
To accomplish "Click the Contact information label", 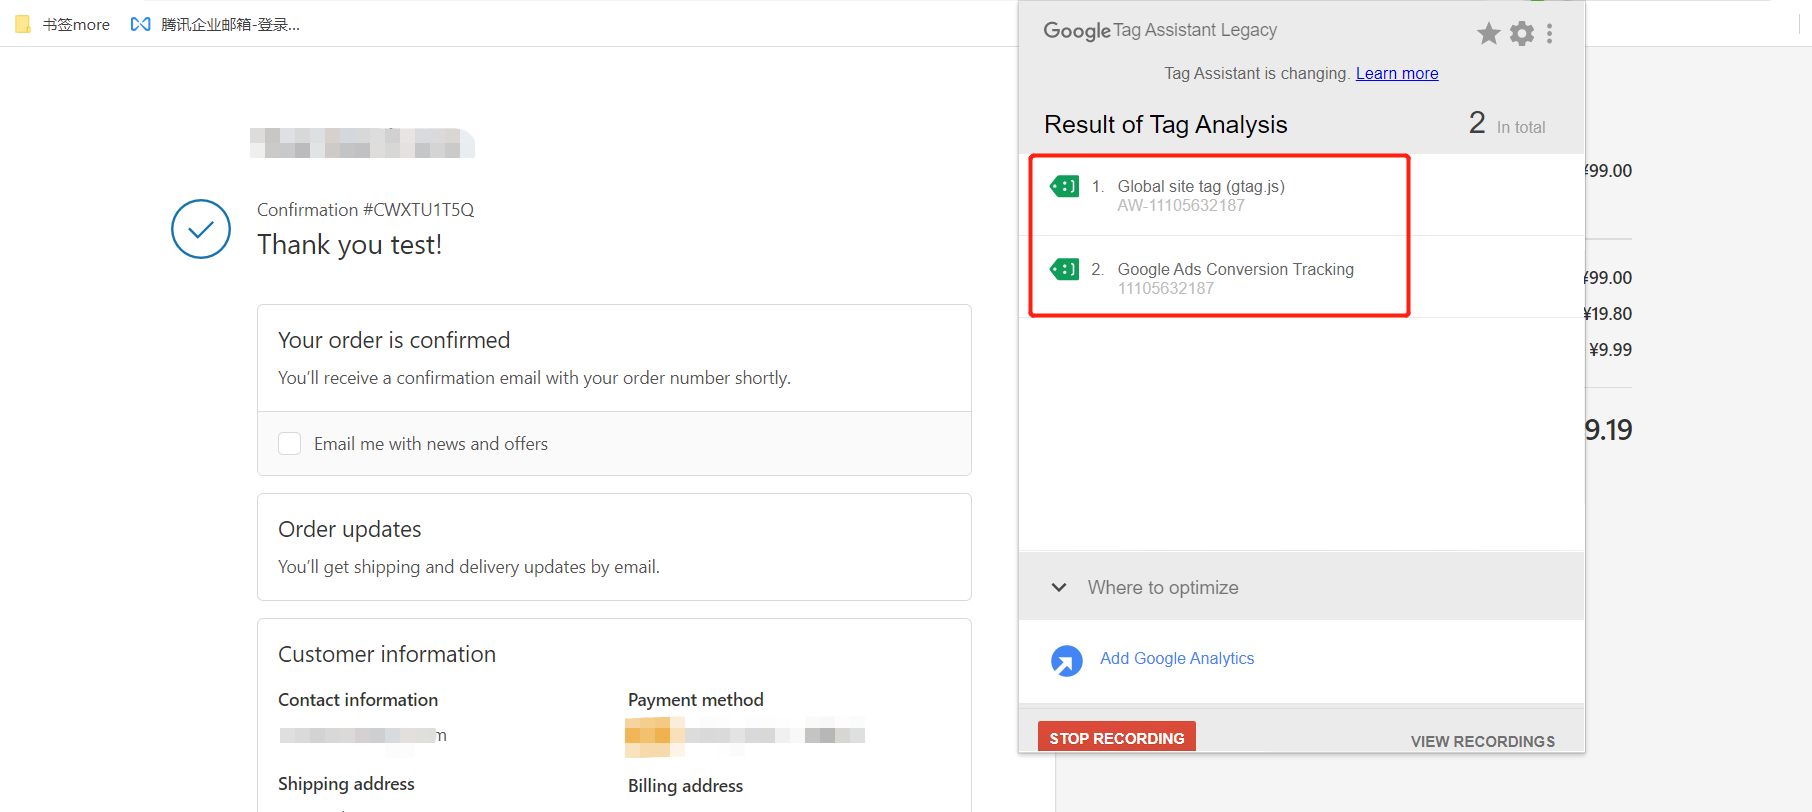I will pyautogui.click(x=358, y=700).
